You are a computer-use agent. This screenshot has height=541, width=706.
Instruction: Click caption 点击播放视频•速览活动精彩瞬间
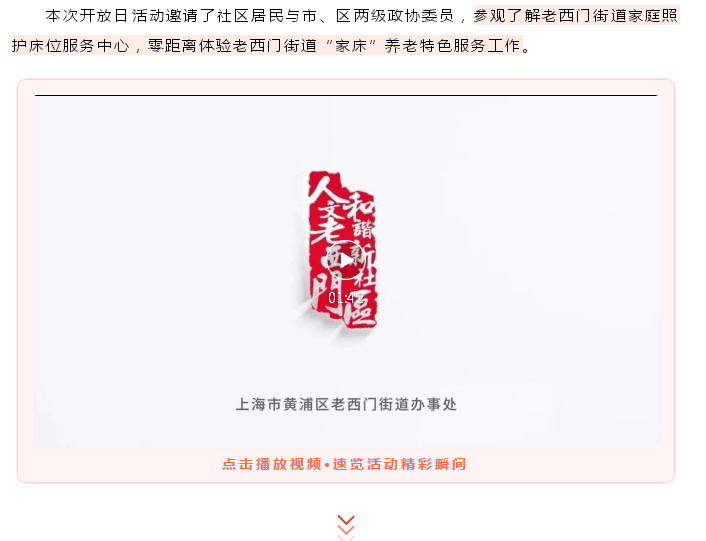tap(344, 464)
